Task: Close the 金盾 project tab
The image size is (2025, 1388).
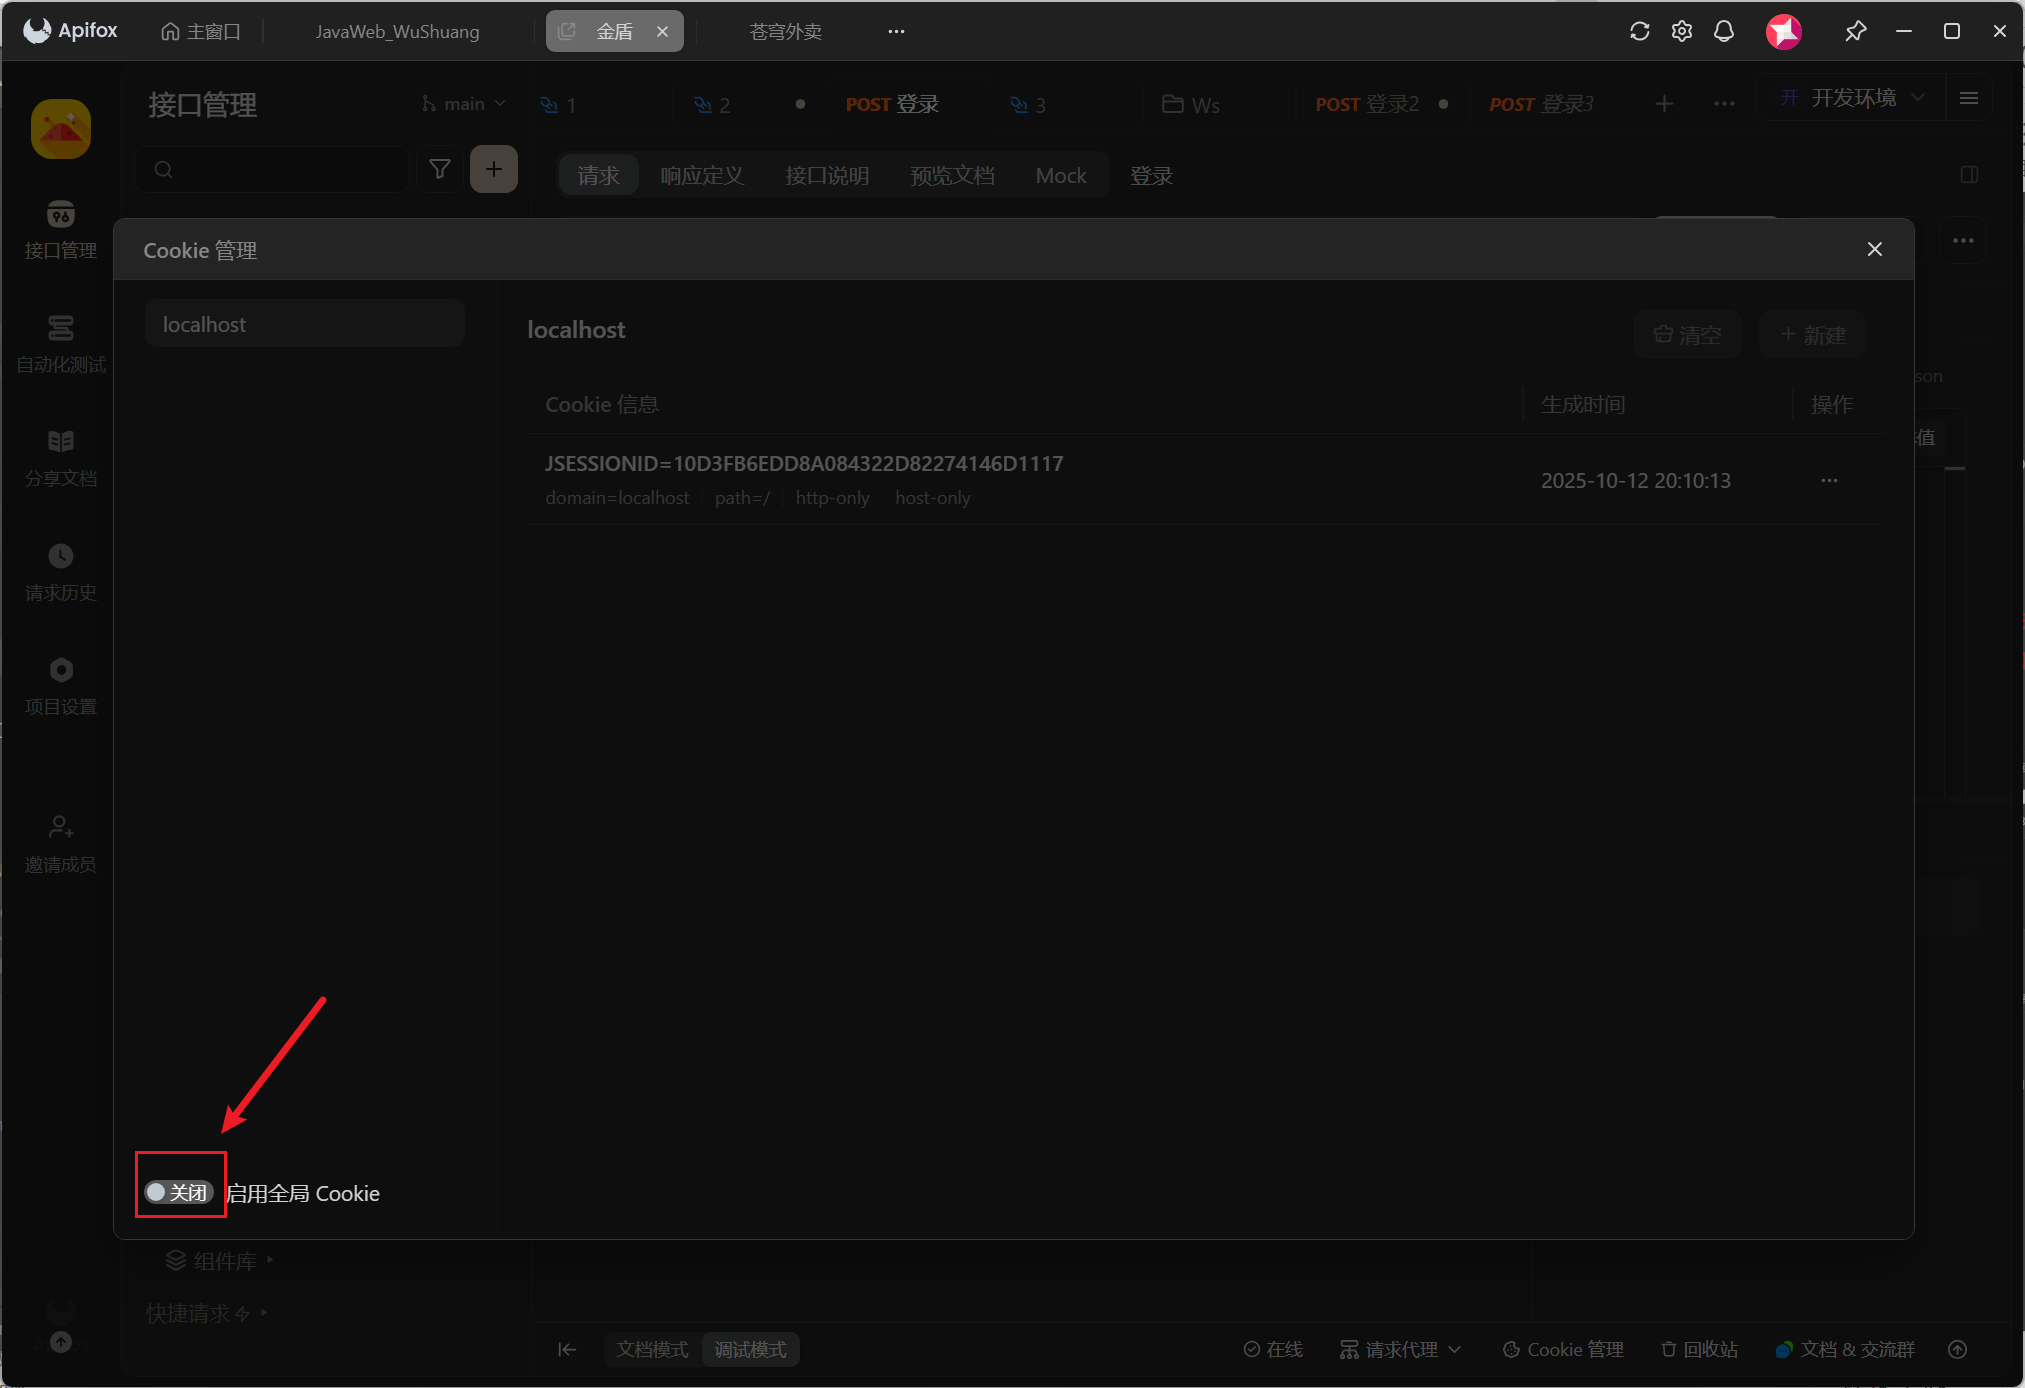Action: [x=662, y=31]
